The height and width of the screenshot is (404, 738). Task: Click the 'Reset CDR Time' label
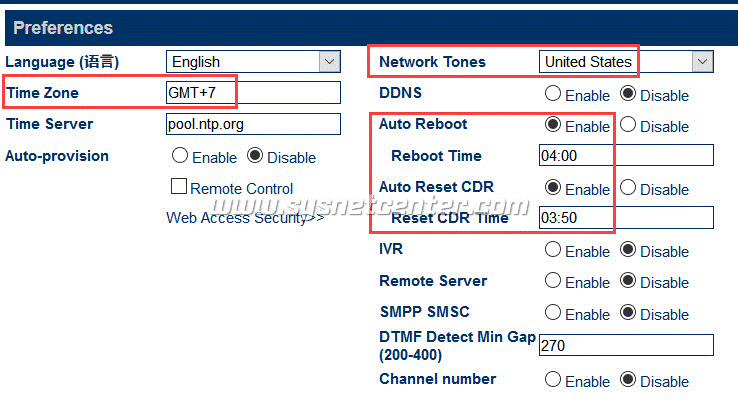[450, 218]
